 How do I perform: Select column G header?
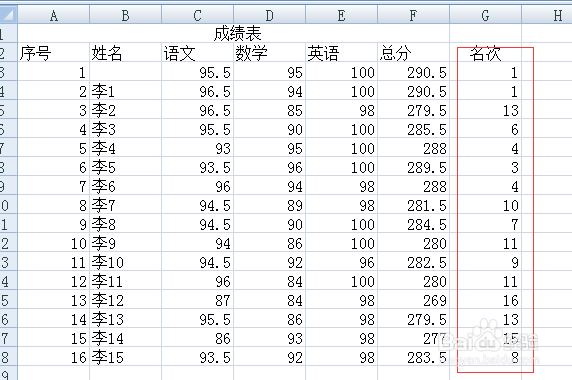tap(485, 15)
